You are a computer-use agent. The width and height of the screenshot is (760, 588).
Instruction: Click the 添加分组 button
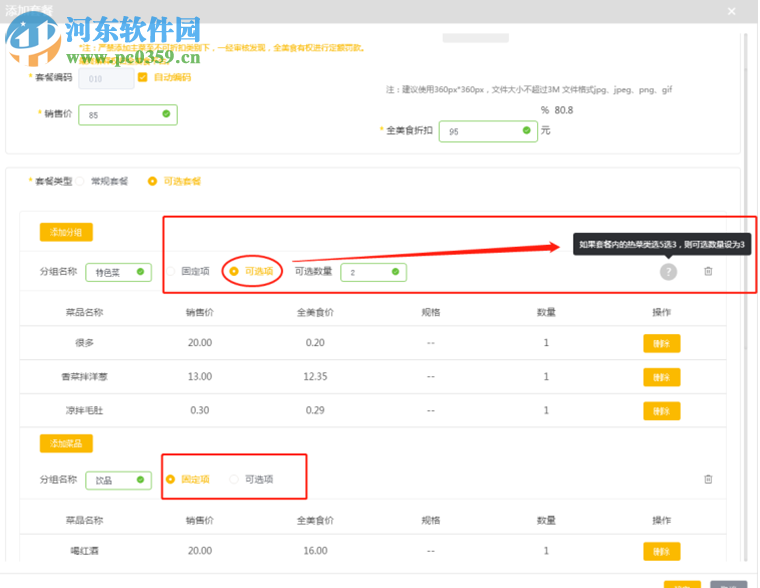point(66,232)
